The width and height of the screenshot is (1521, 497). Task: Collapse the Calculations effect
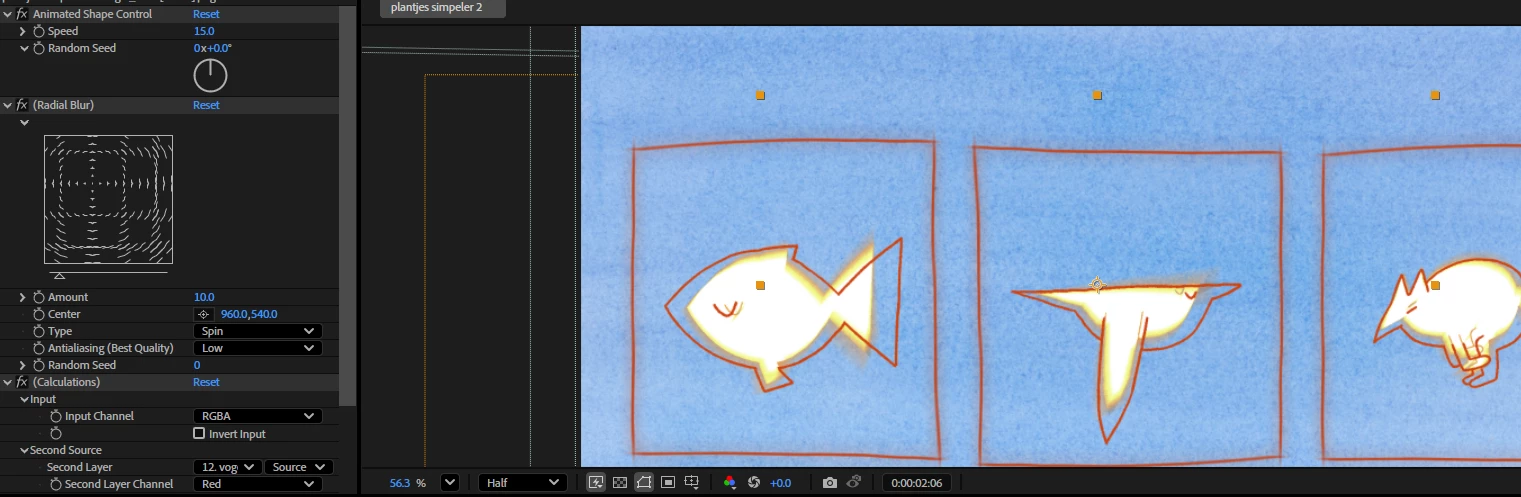7,382
